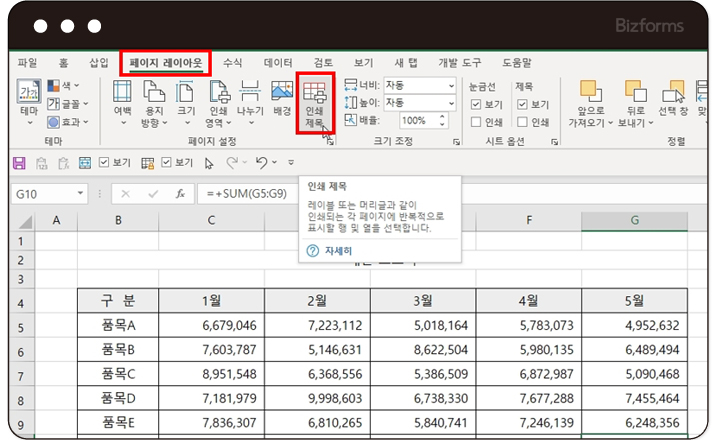Enable headings Print (제목 인쇄) checkbox
The height and width of the screenshot is (440, 715).
pos(522,122)
